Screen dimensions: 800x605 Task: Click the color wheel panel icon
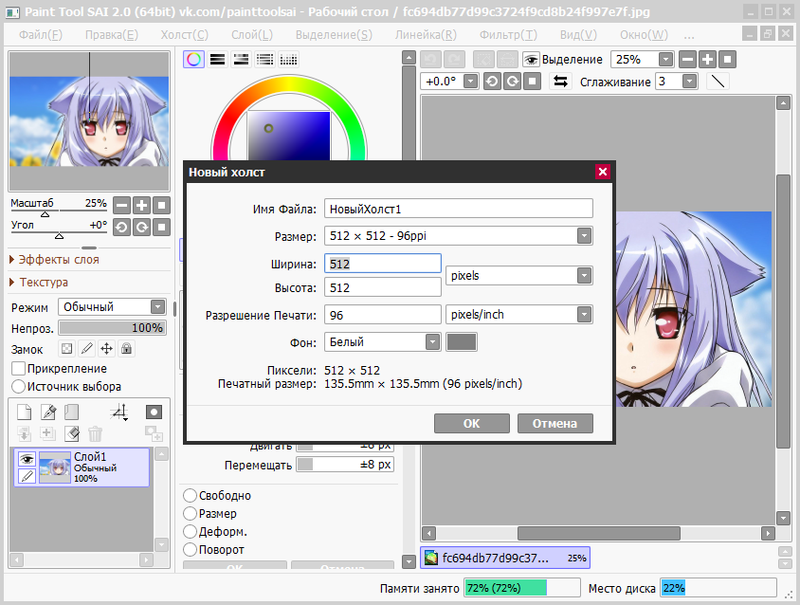point(194,59)
